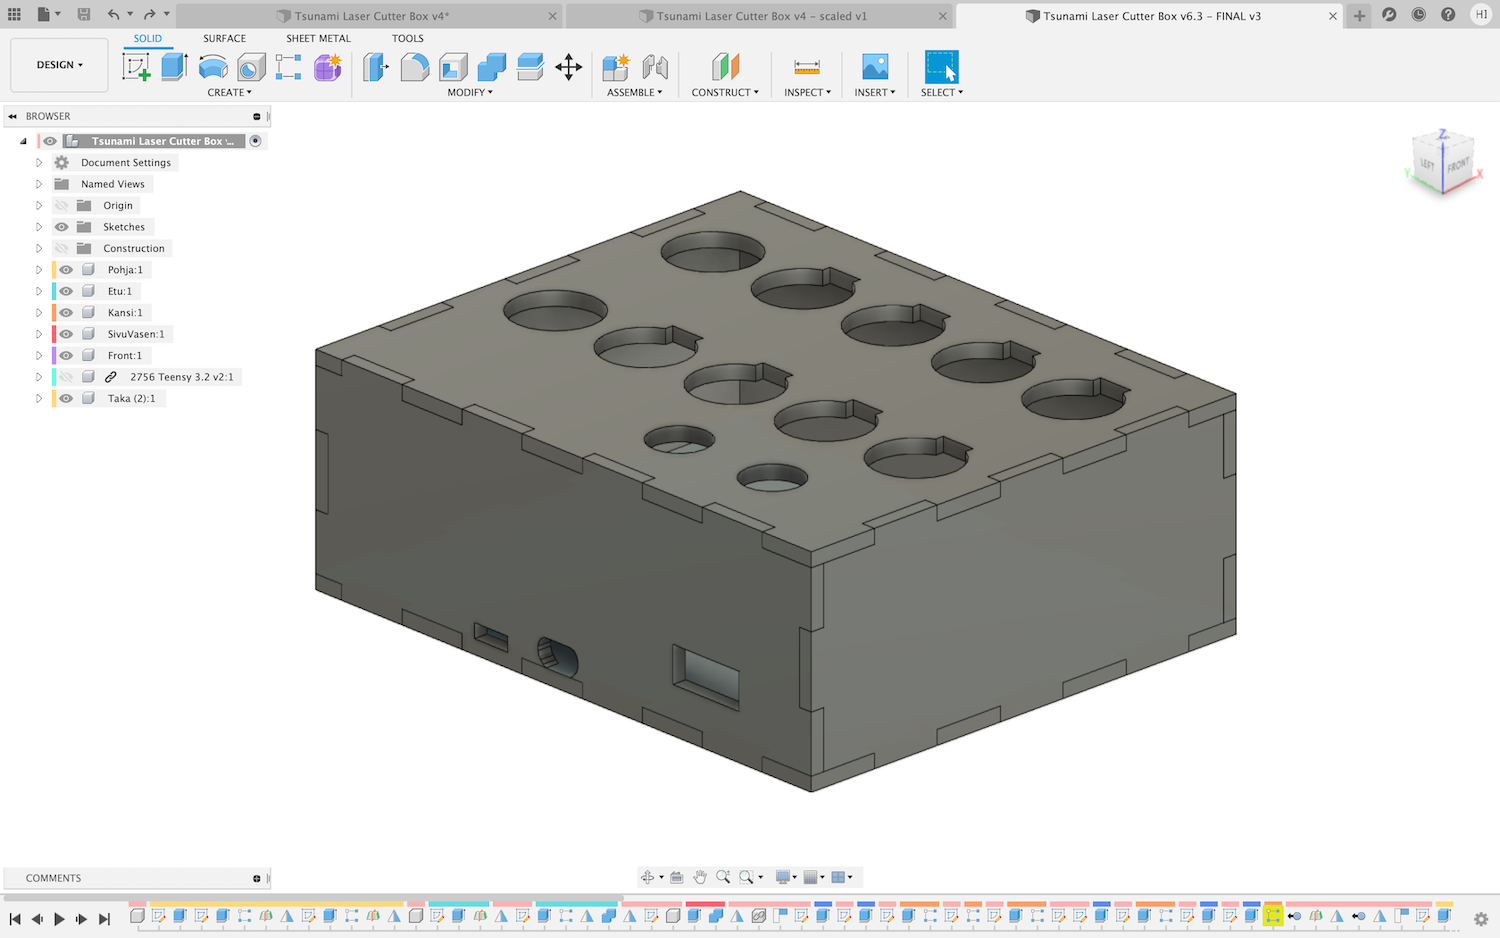Click the ViewCube FRONT face
The width and height of the screenshot is (1500, 938).
1457,164
